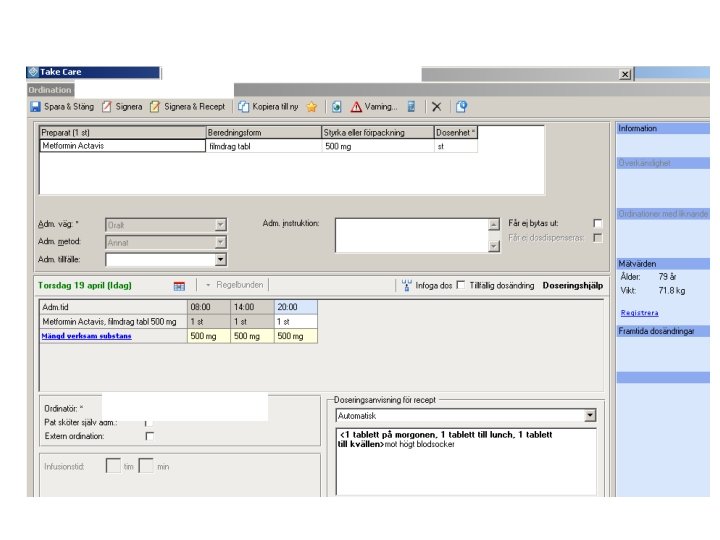Click the Adm. instruktion scroll down arrow
The height and width of the screenshot is (540, 720).
[494, 246]
